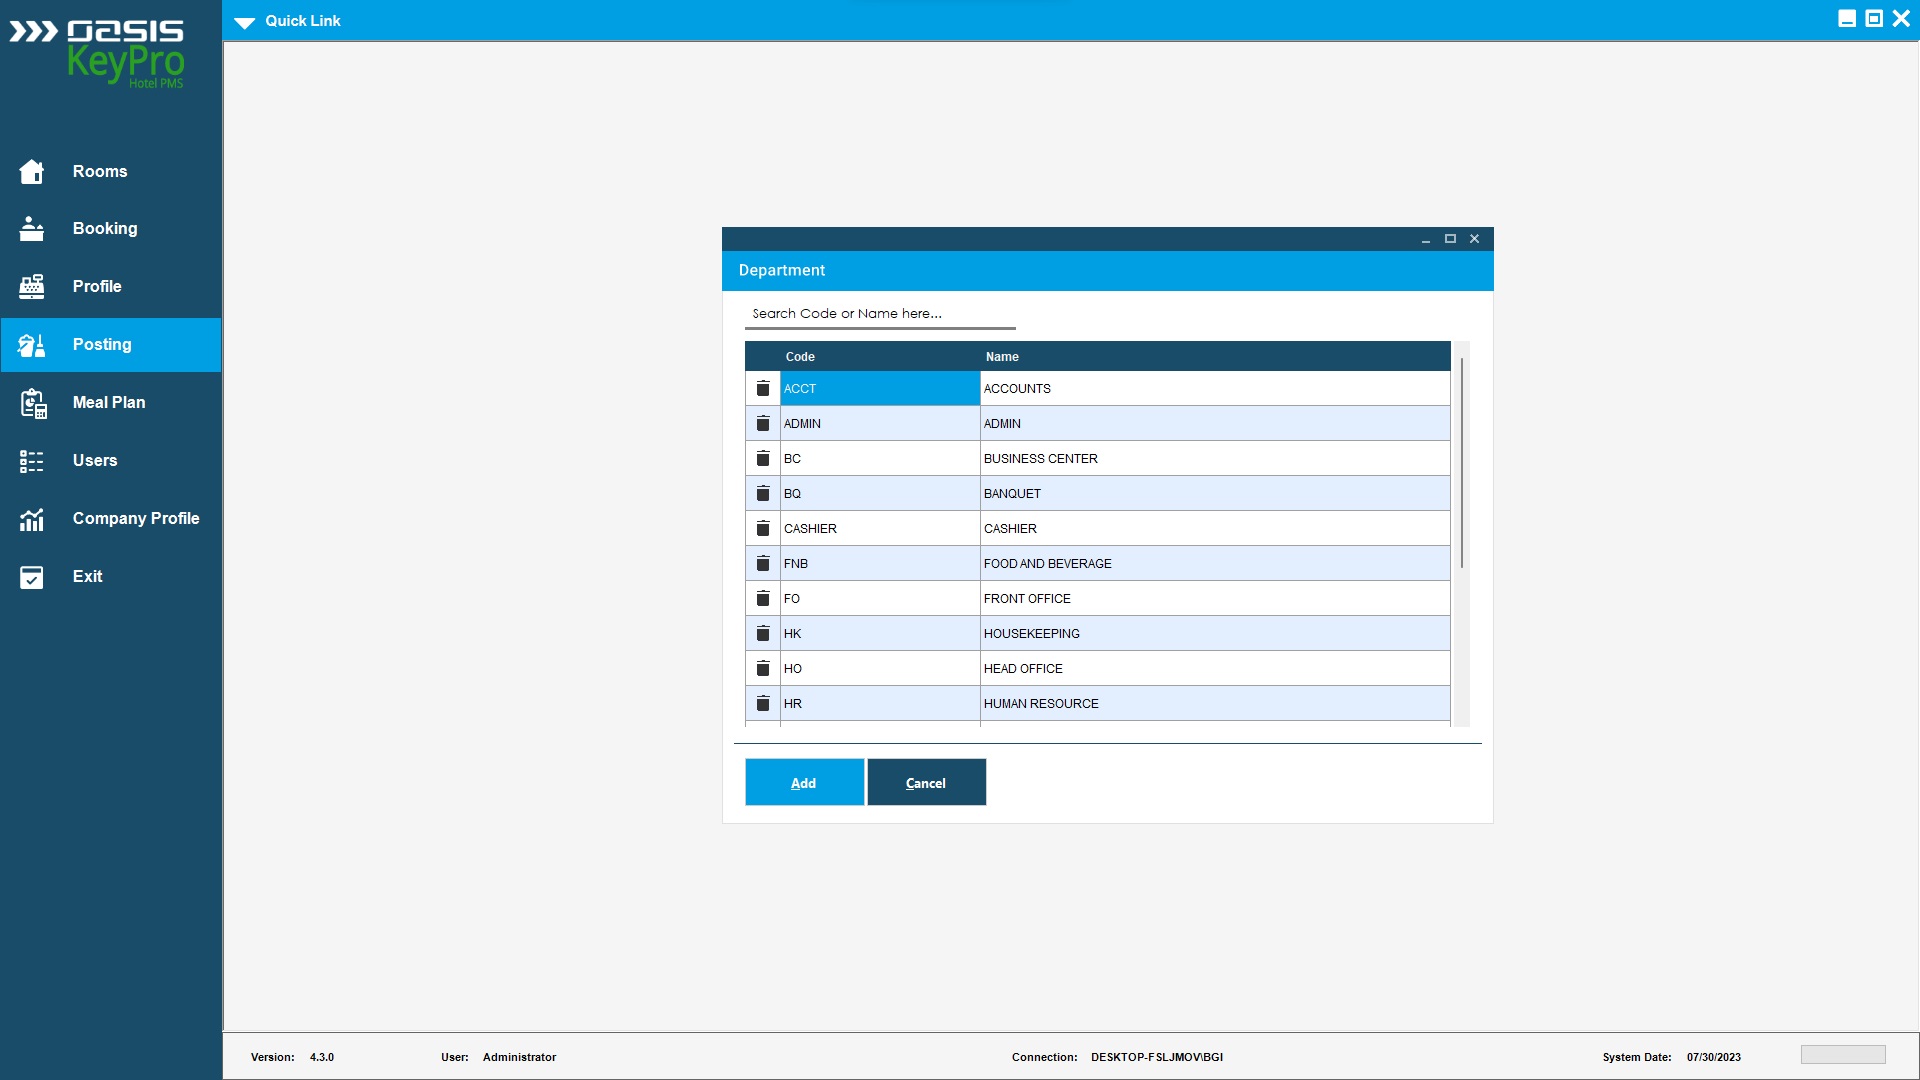The width and height of the screenshot is (1920, 1080).
Task: Click the Rooms house icon in sidebar
Action: click(x=32, y=172)
